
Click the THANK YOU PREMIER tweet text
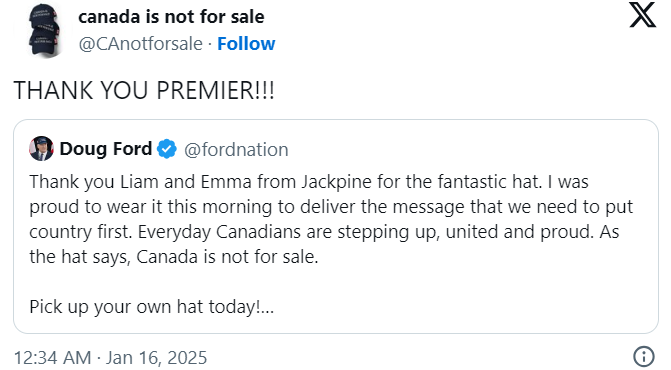pos(144,90)
